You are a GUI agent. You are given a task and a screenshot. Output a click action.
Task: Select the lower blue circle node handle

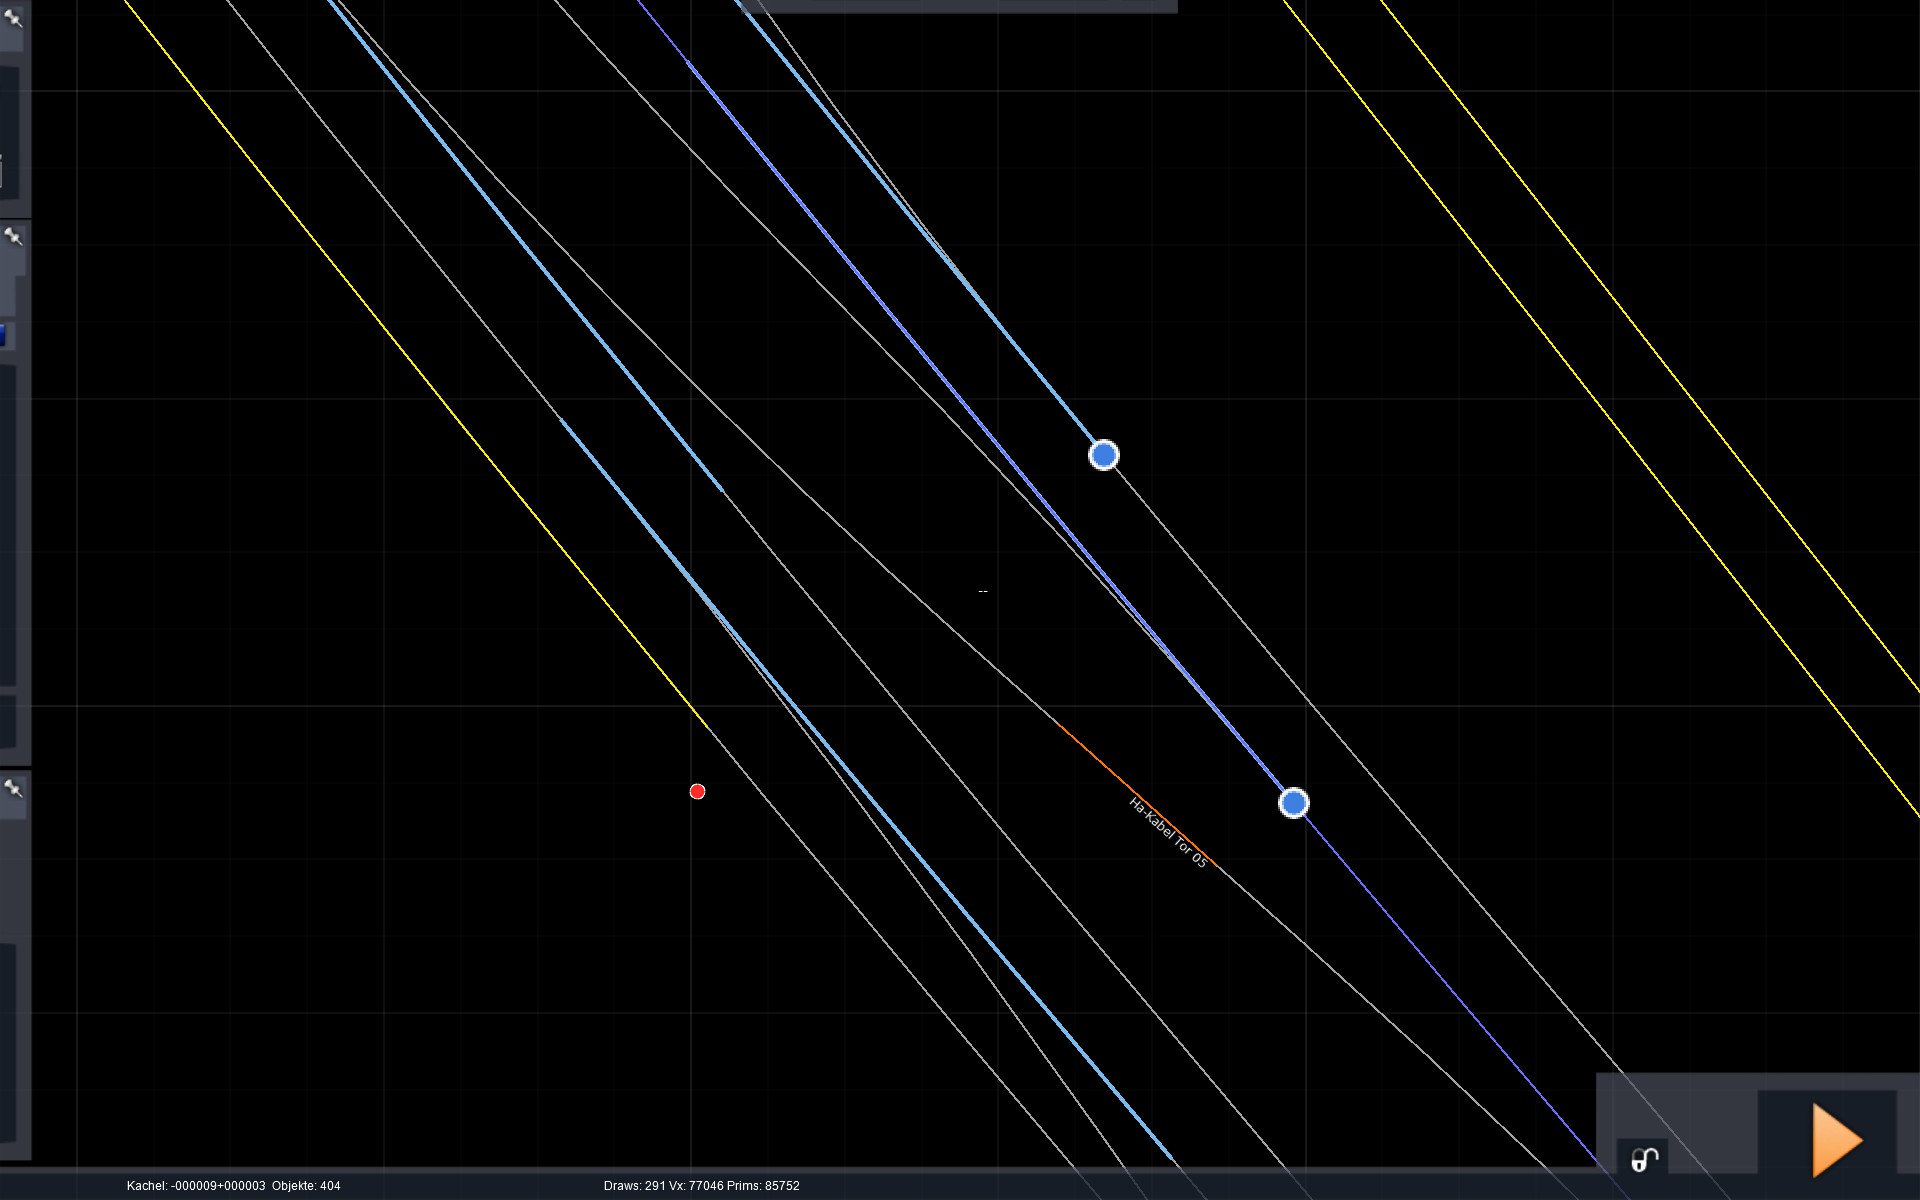point(1293,803)
